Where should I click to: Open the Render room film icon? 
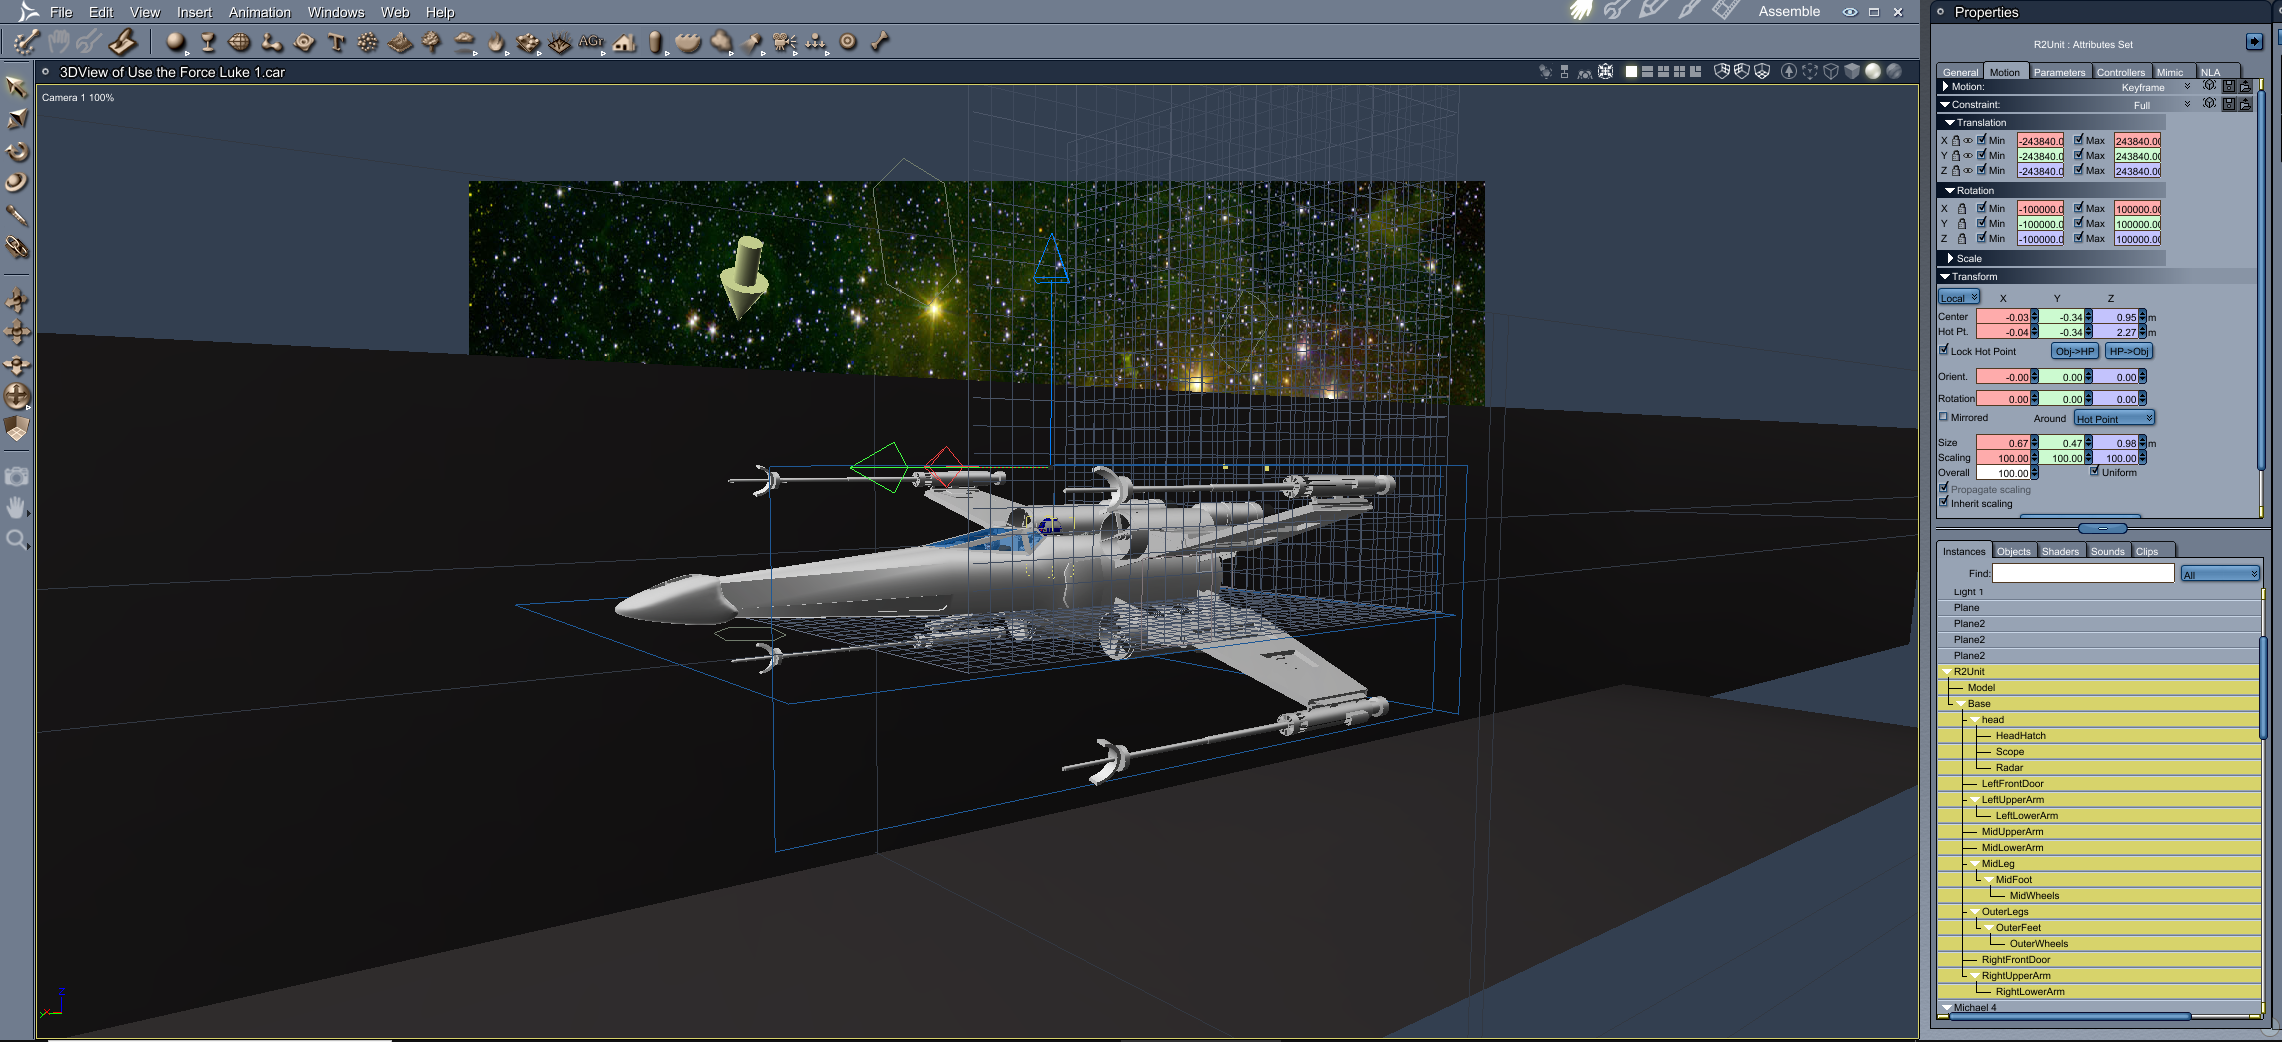pyautogui.click(x=1725, y=11)
